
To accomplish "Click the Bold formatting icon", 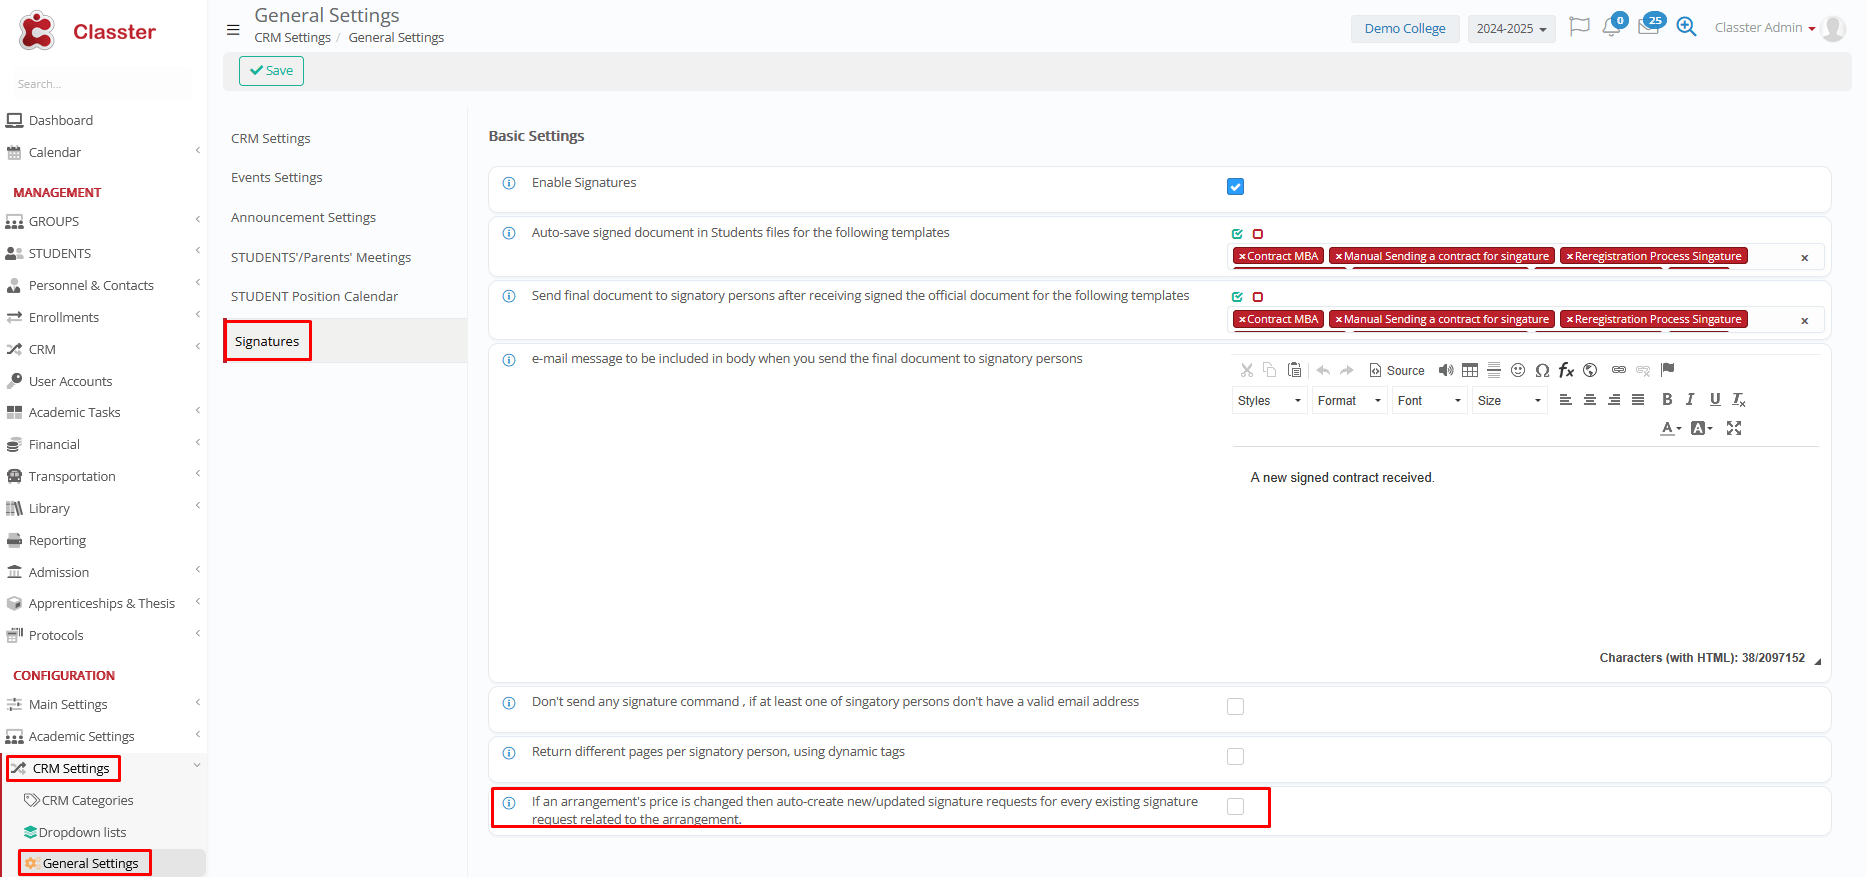I will pos(1666,400).
